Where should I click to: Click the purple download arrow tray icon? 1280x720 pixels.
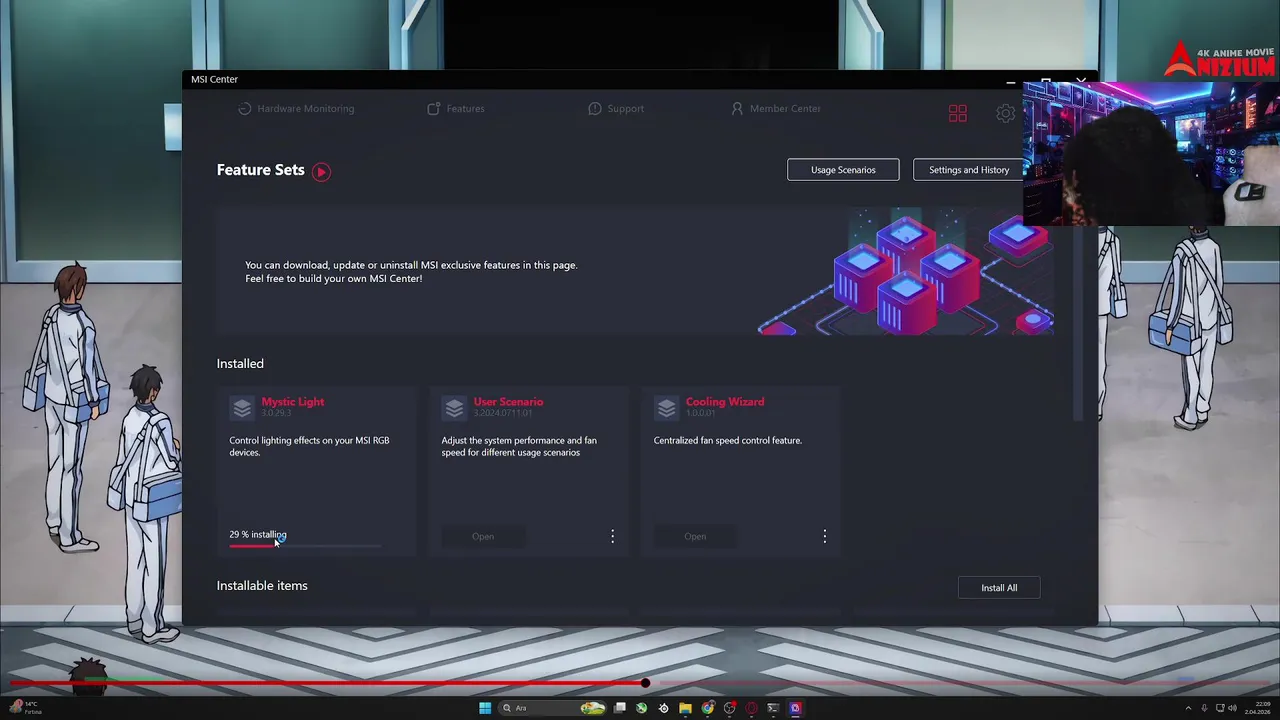point(1204,708)
